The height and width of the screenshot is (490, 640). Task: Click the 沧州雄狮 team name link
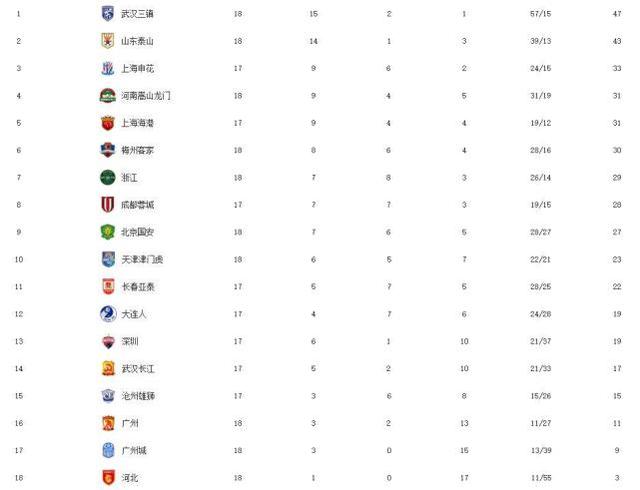point(138,396)
